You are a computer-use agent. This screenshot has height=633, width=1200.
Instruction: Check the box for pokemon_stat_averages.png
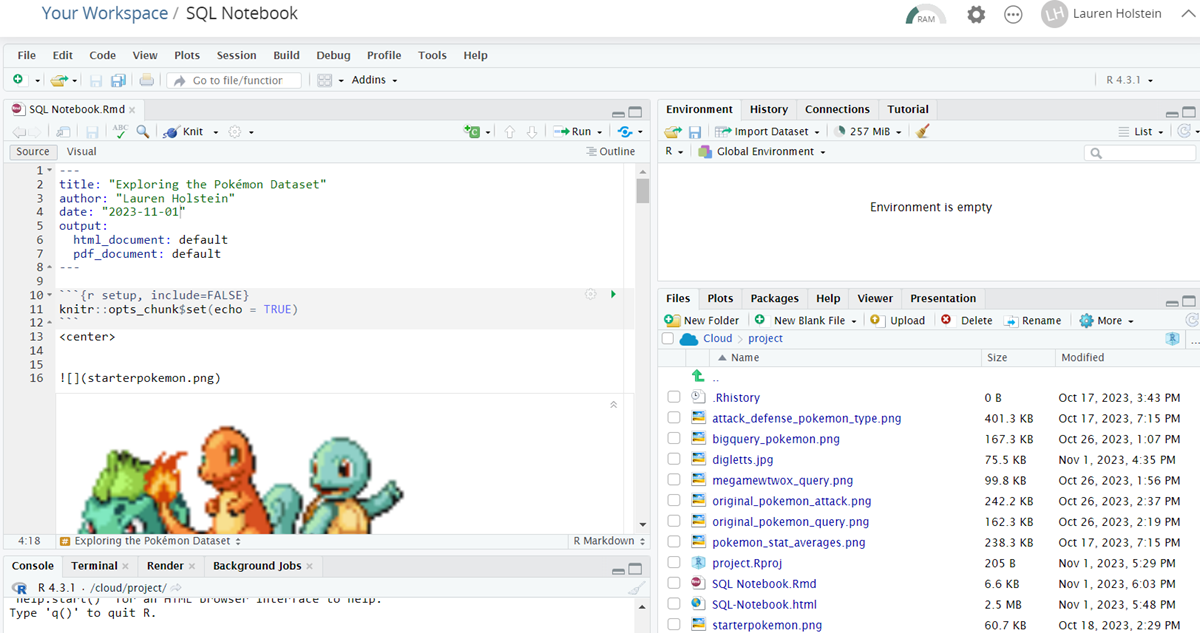674,542
